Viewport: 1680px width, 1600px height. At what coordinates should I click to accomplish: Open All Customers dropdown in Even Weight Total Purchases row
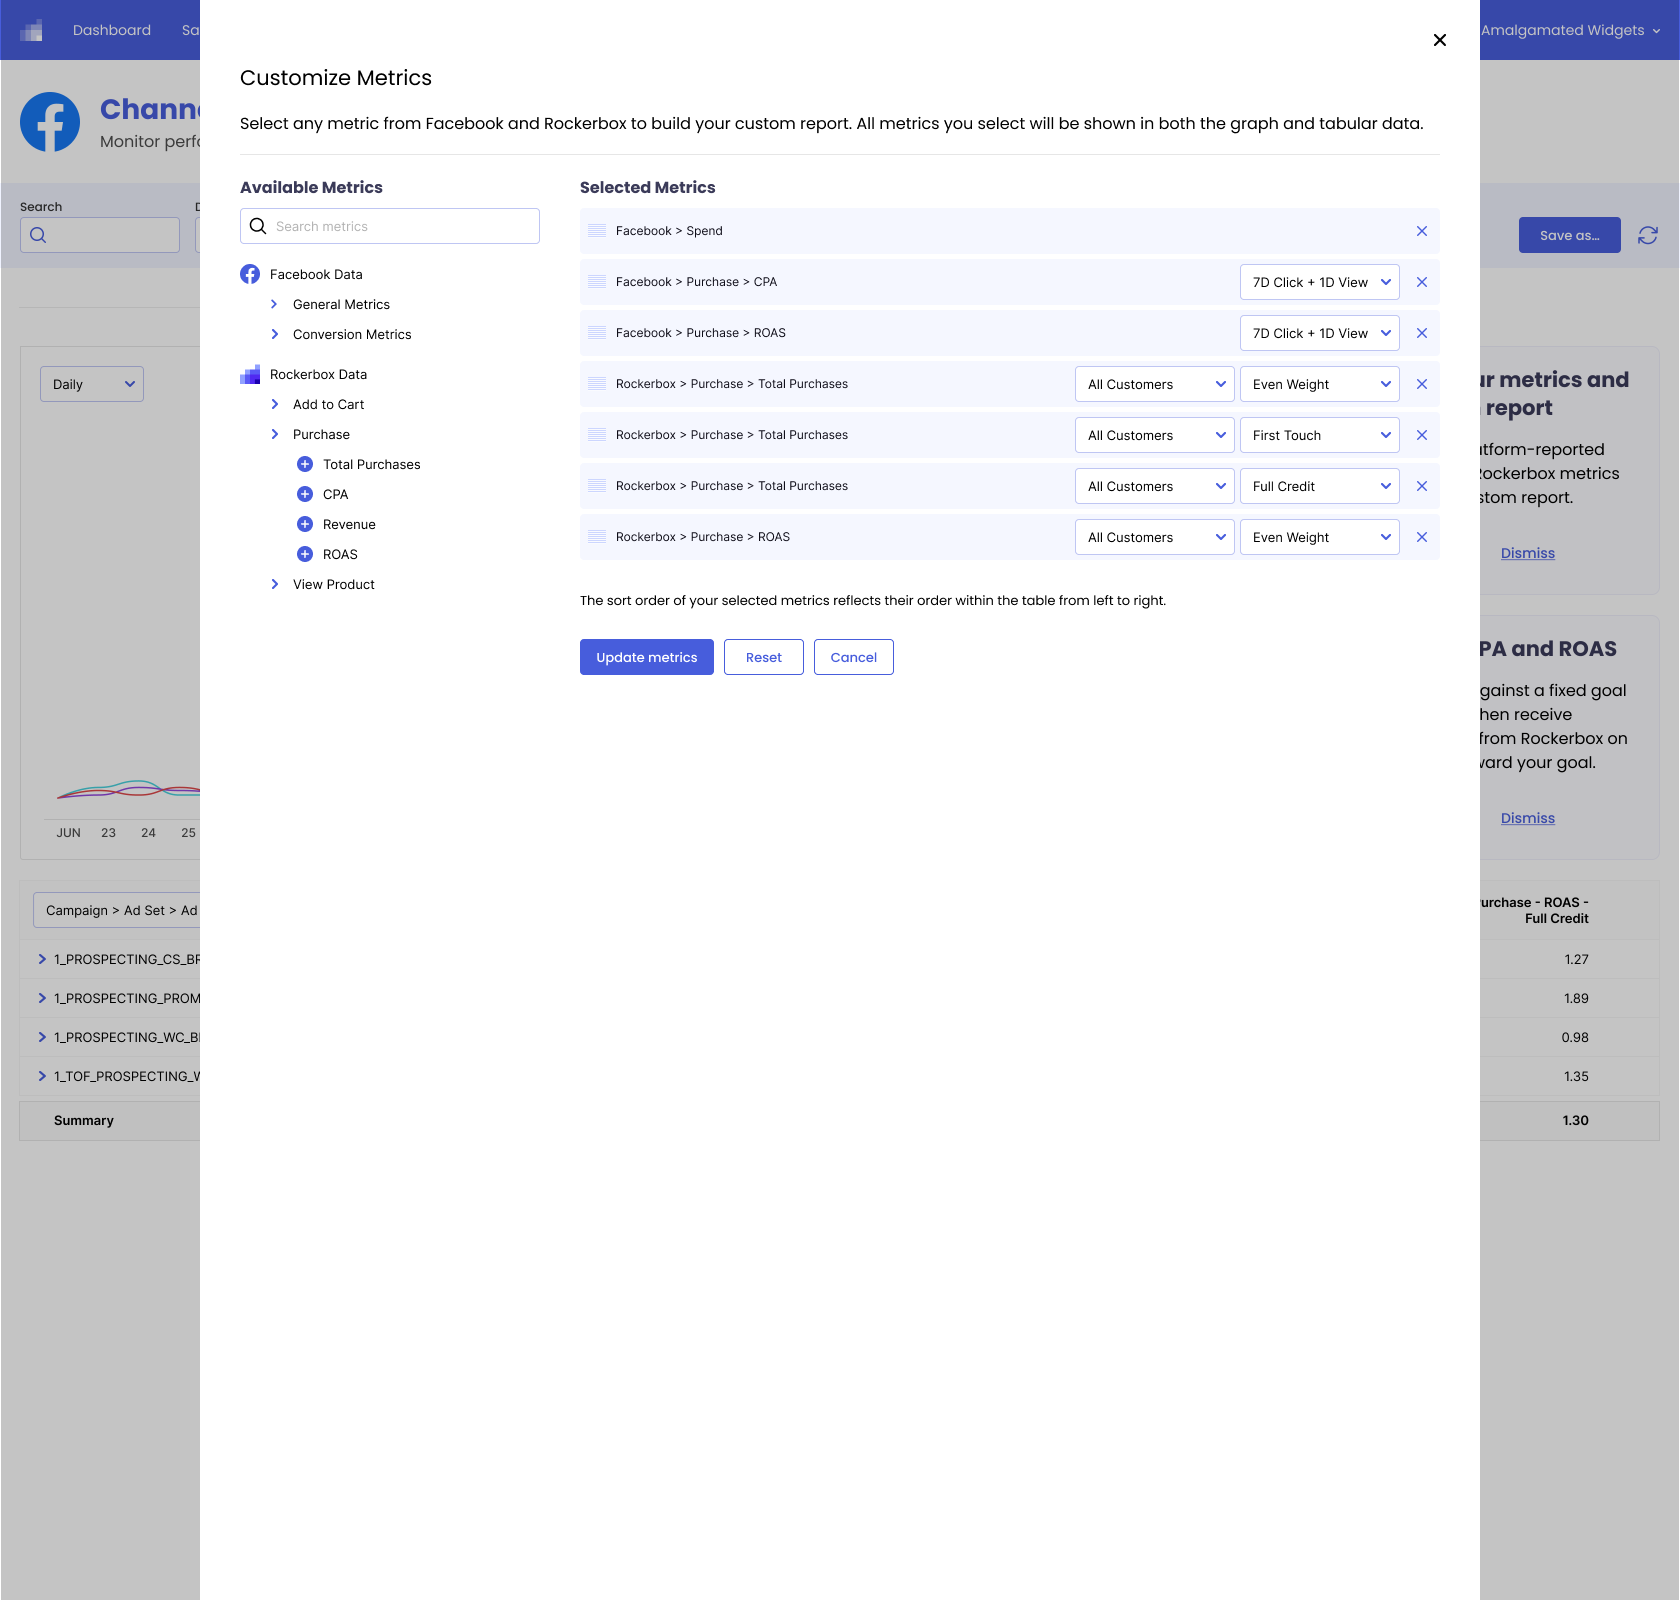pyautogui.click(x=1155, y=384)
